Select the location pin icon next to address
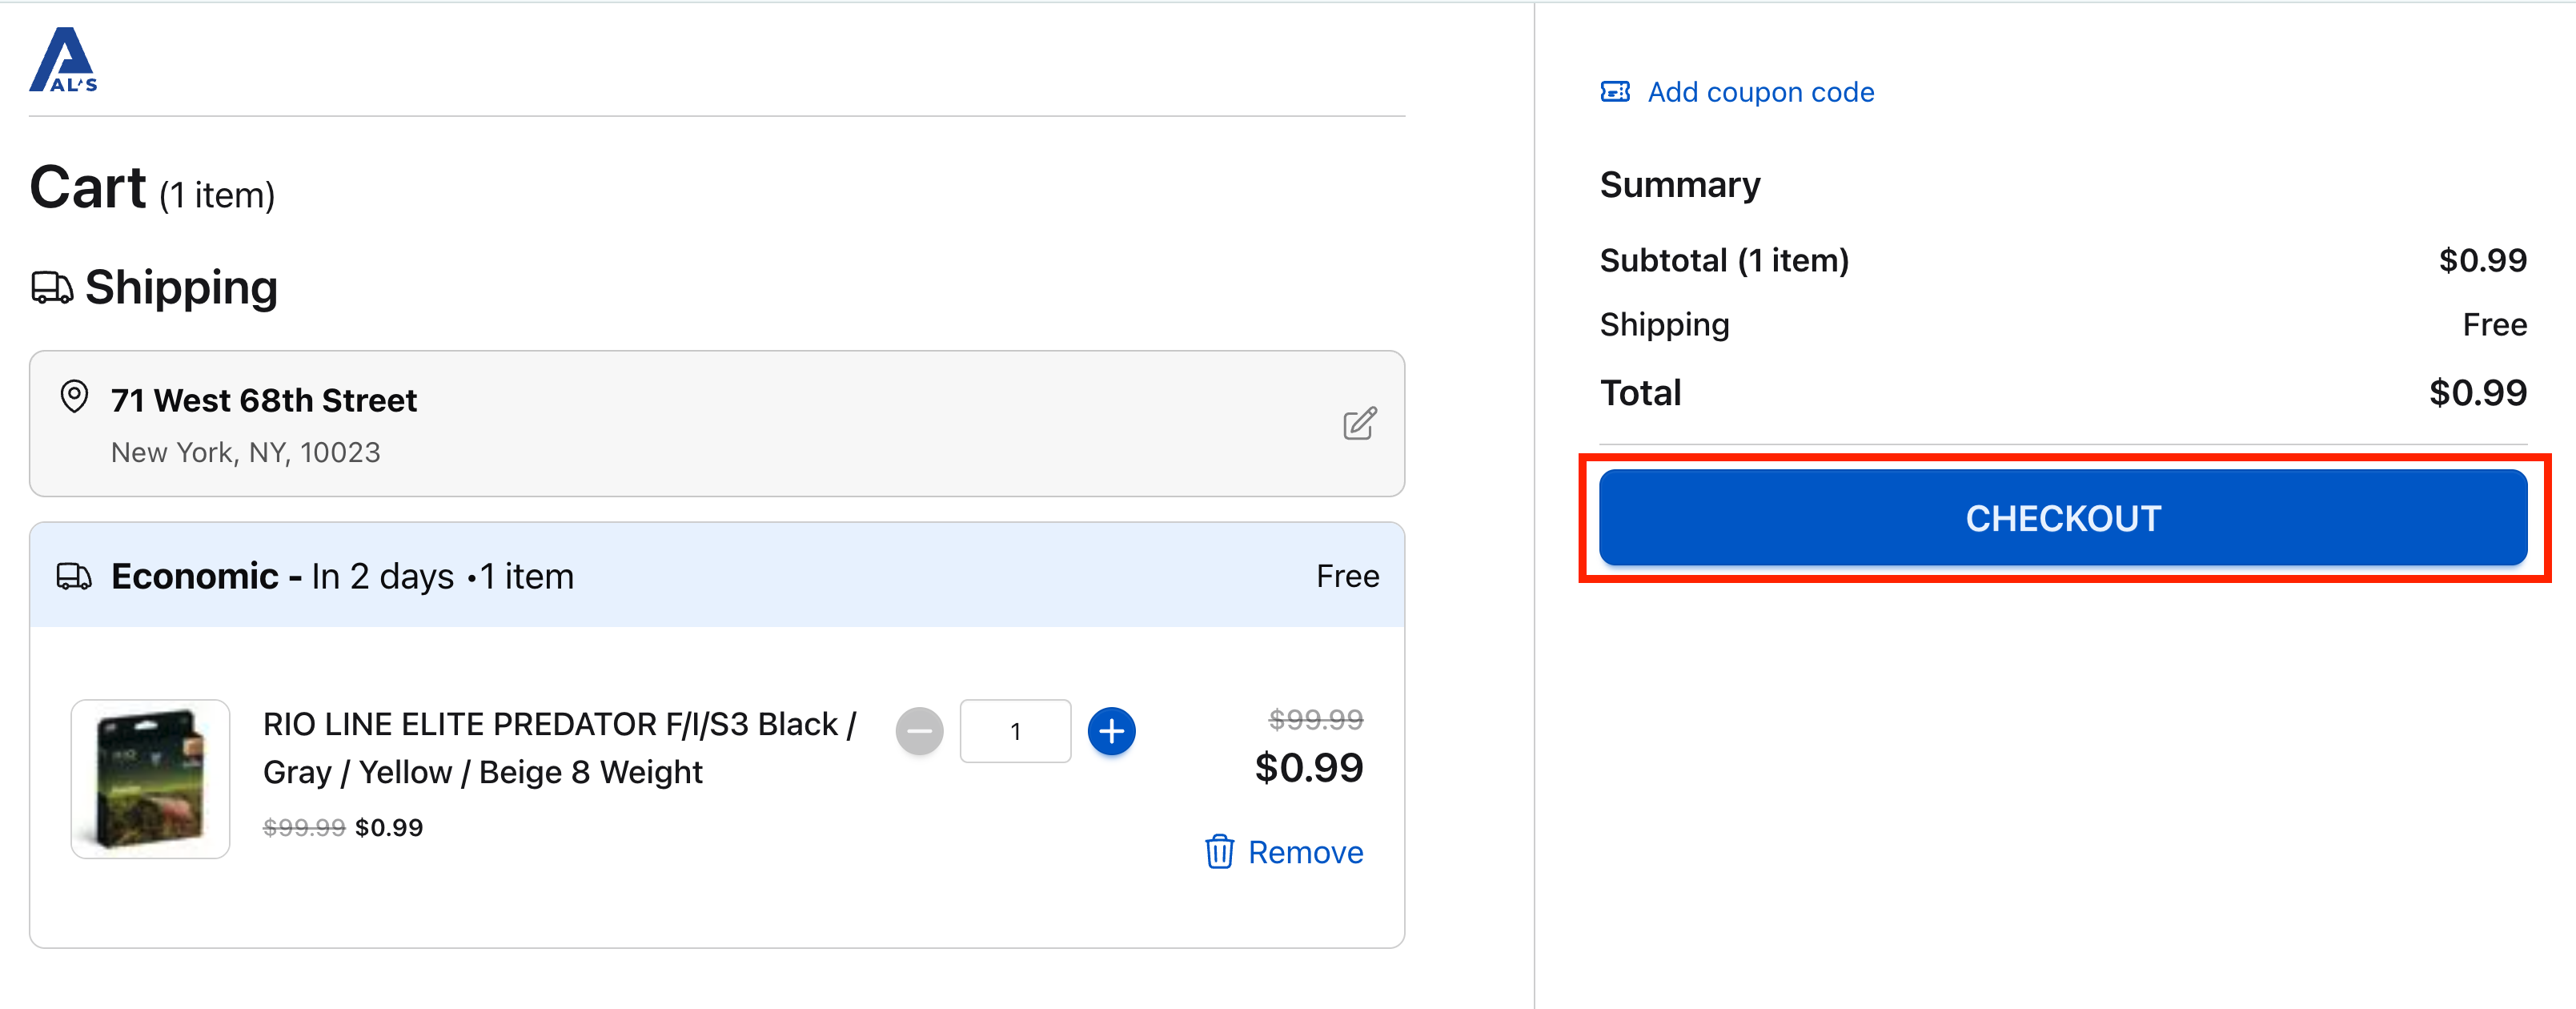Screen dimensions: 2576x1009 [x=74, y=397]
